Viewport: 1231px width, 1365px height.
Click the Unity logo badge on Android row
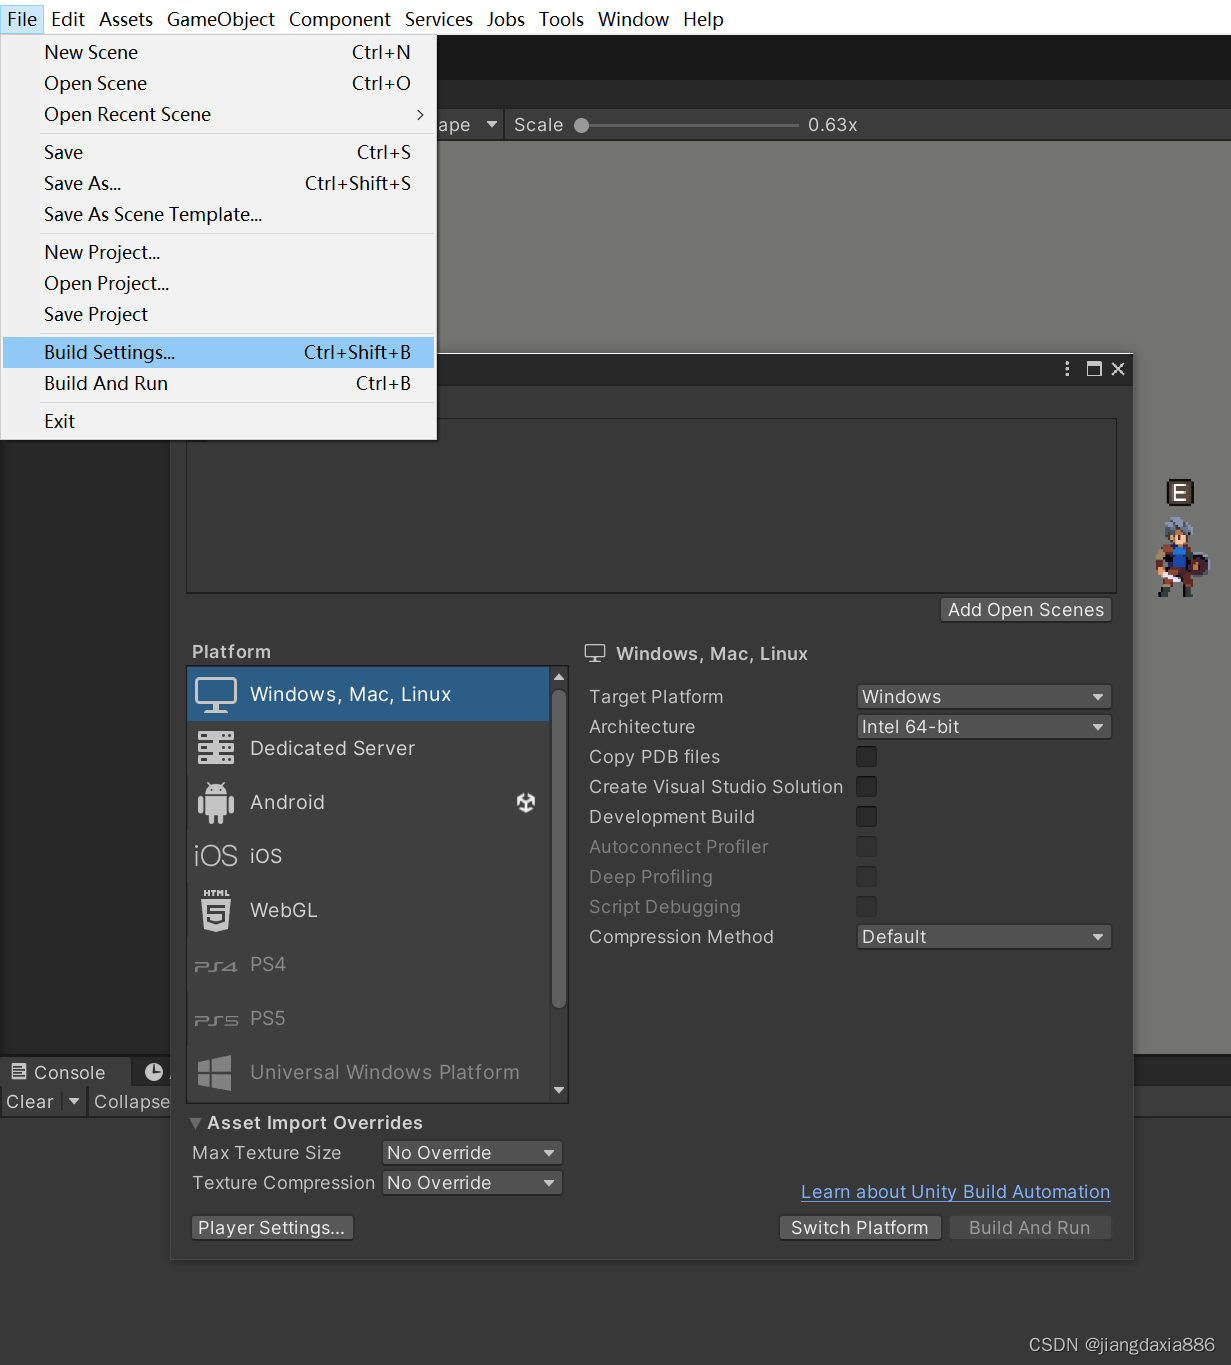click(x=526, y=802)
